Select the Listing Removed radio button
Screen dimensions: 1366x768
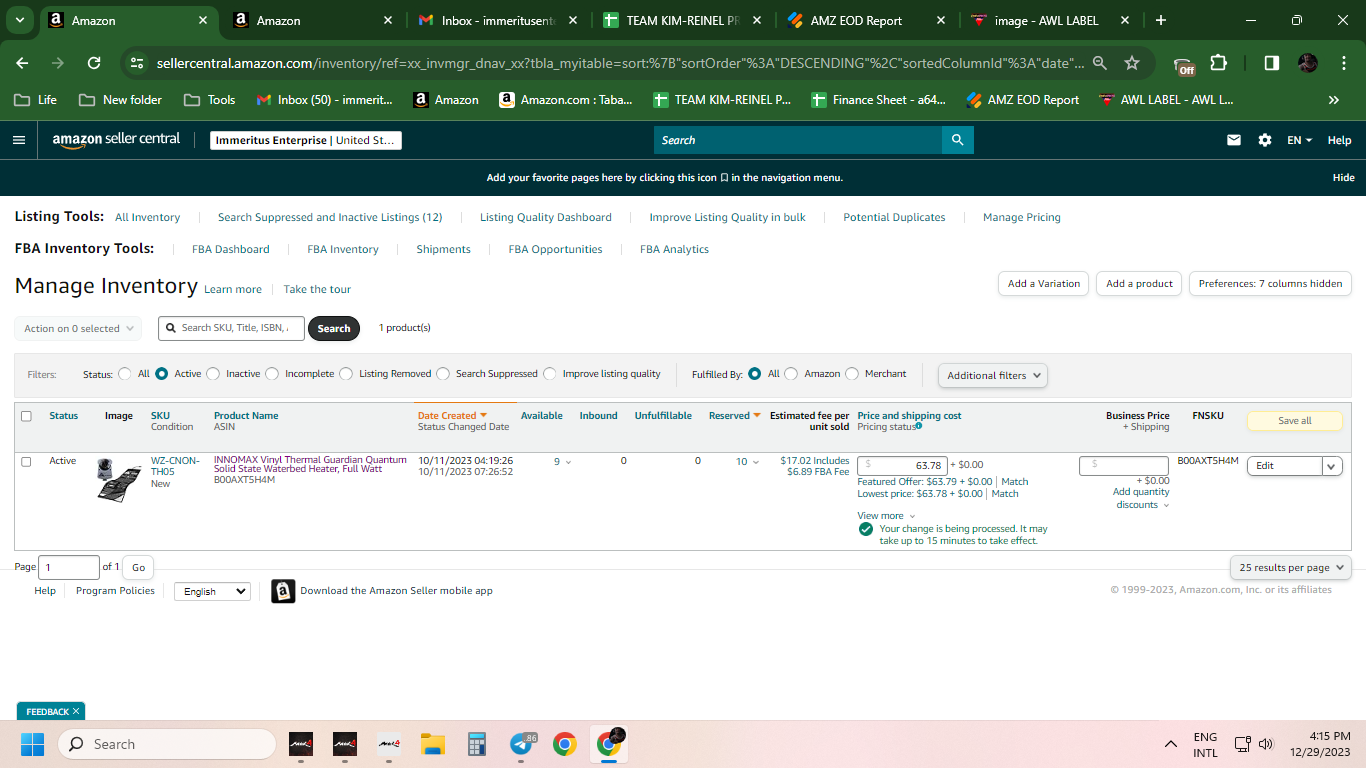click(346, 374)
